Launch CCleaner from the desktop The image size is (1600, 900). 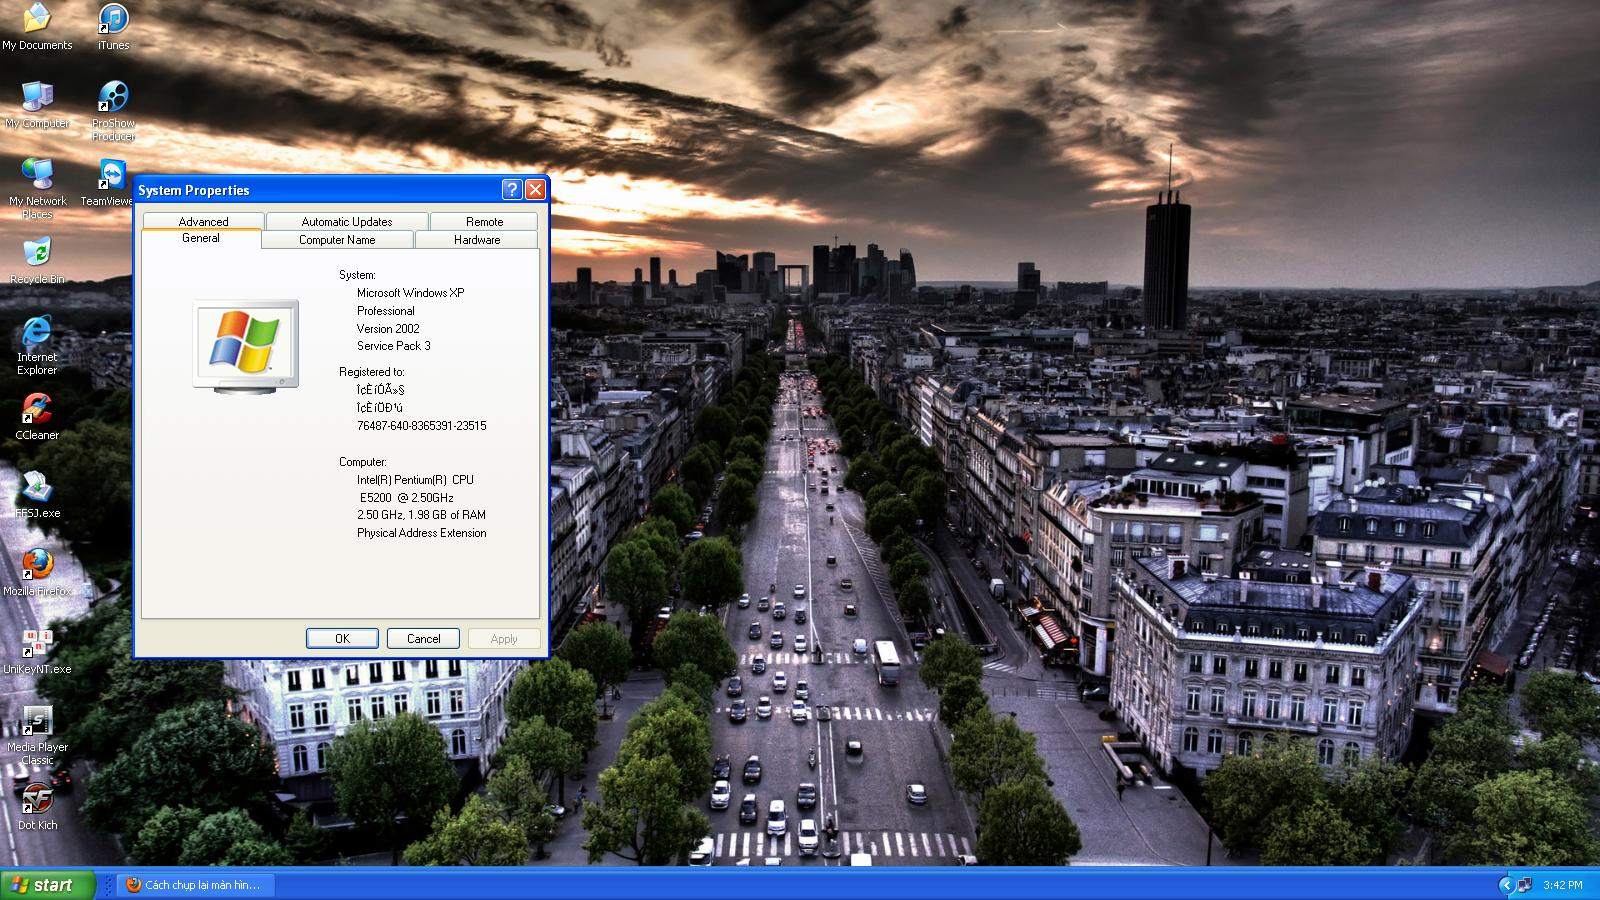[37, 410]
